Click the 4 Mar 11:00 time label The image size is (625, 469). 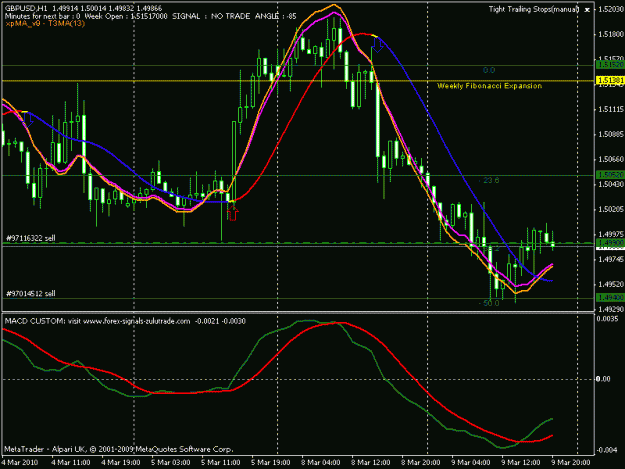point(71,463)
